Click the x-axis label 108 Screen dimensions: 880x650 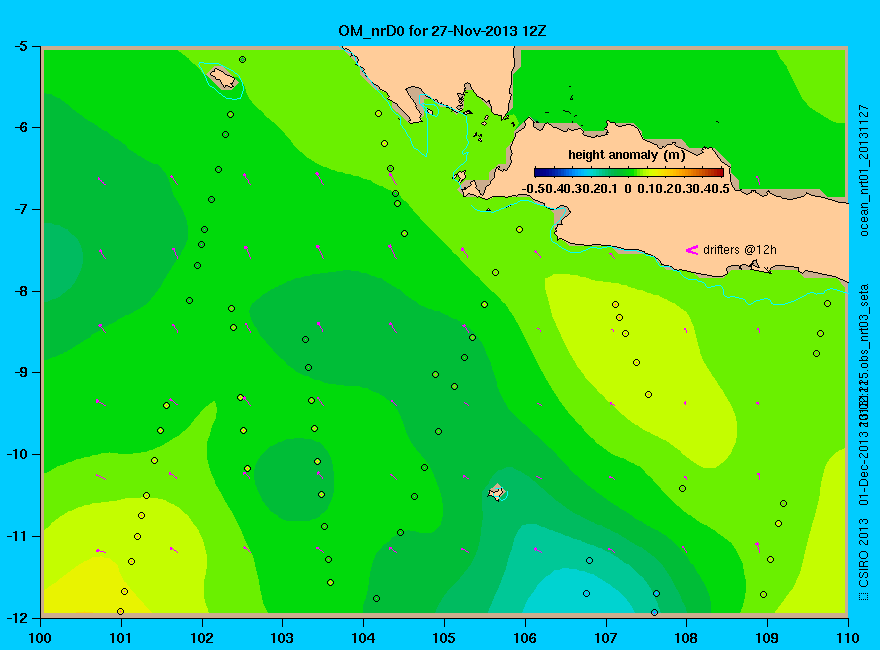pyautogui.click(x=686, y=638)
